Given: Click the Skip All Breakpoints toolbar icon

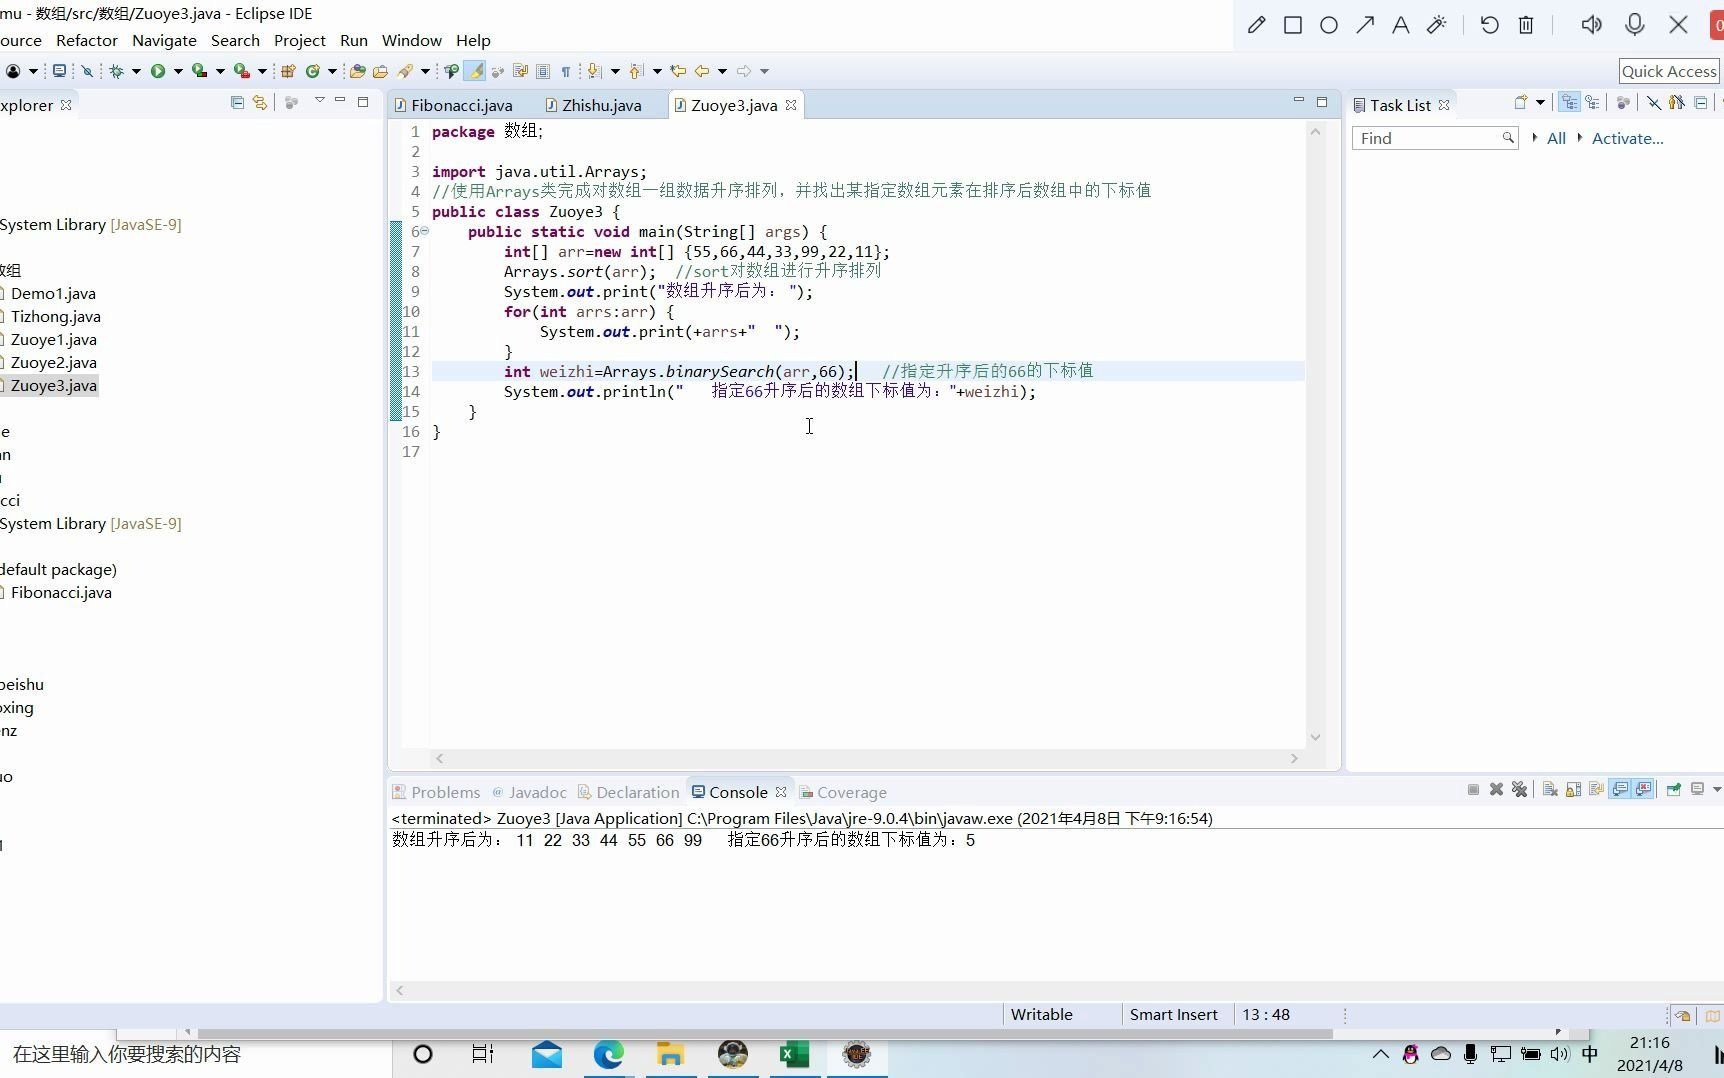Looking at the screenshot, I should click(x=87, y=71).
